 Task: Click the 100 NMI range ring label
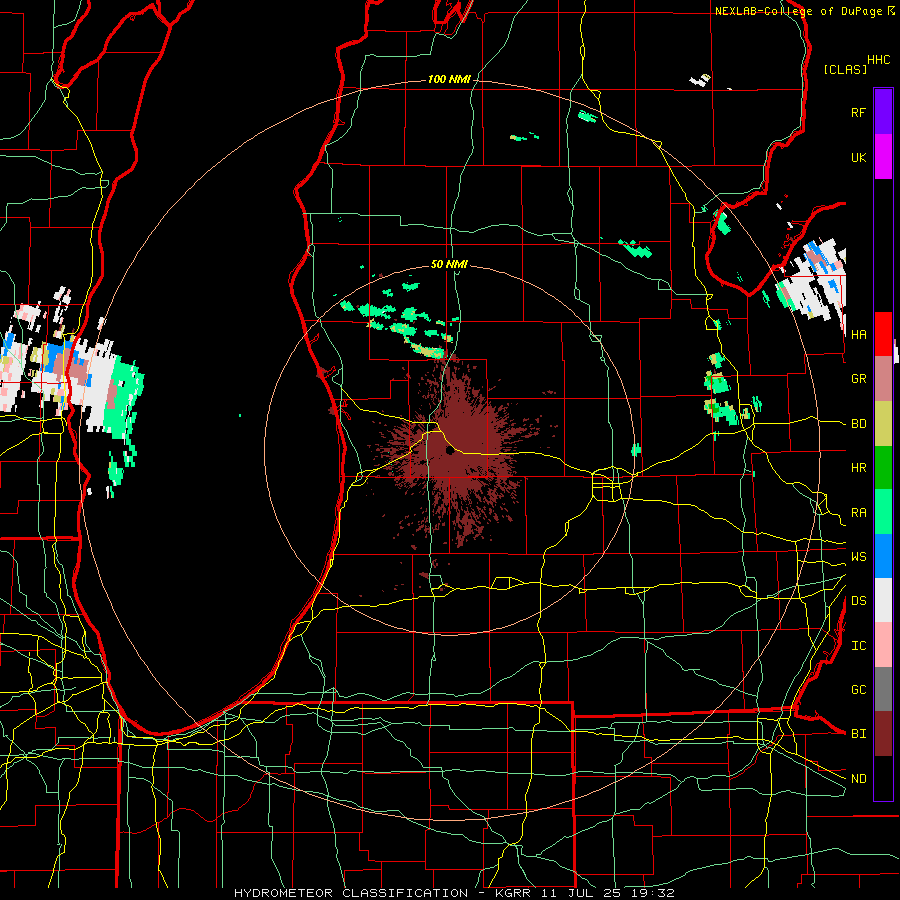[x=449, y=79]
